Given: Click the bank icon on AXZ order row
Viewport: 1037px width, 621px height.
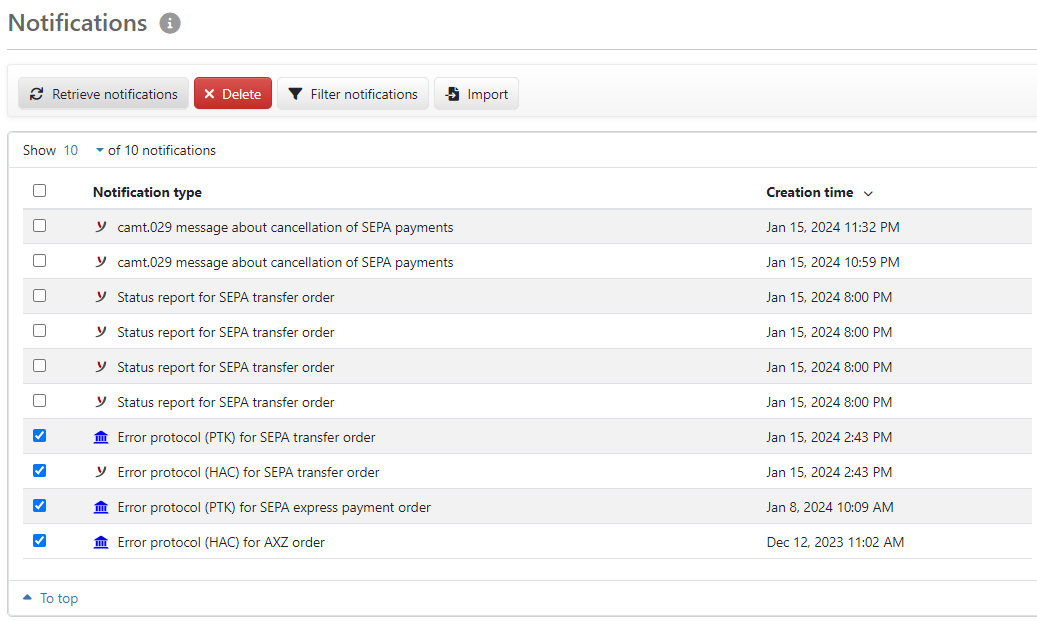Looking at the screenshot, I should pos(101,542).
